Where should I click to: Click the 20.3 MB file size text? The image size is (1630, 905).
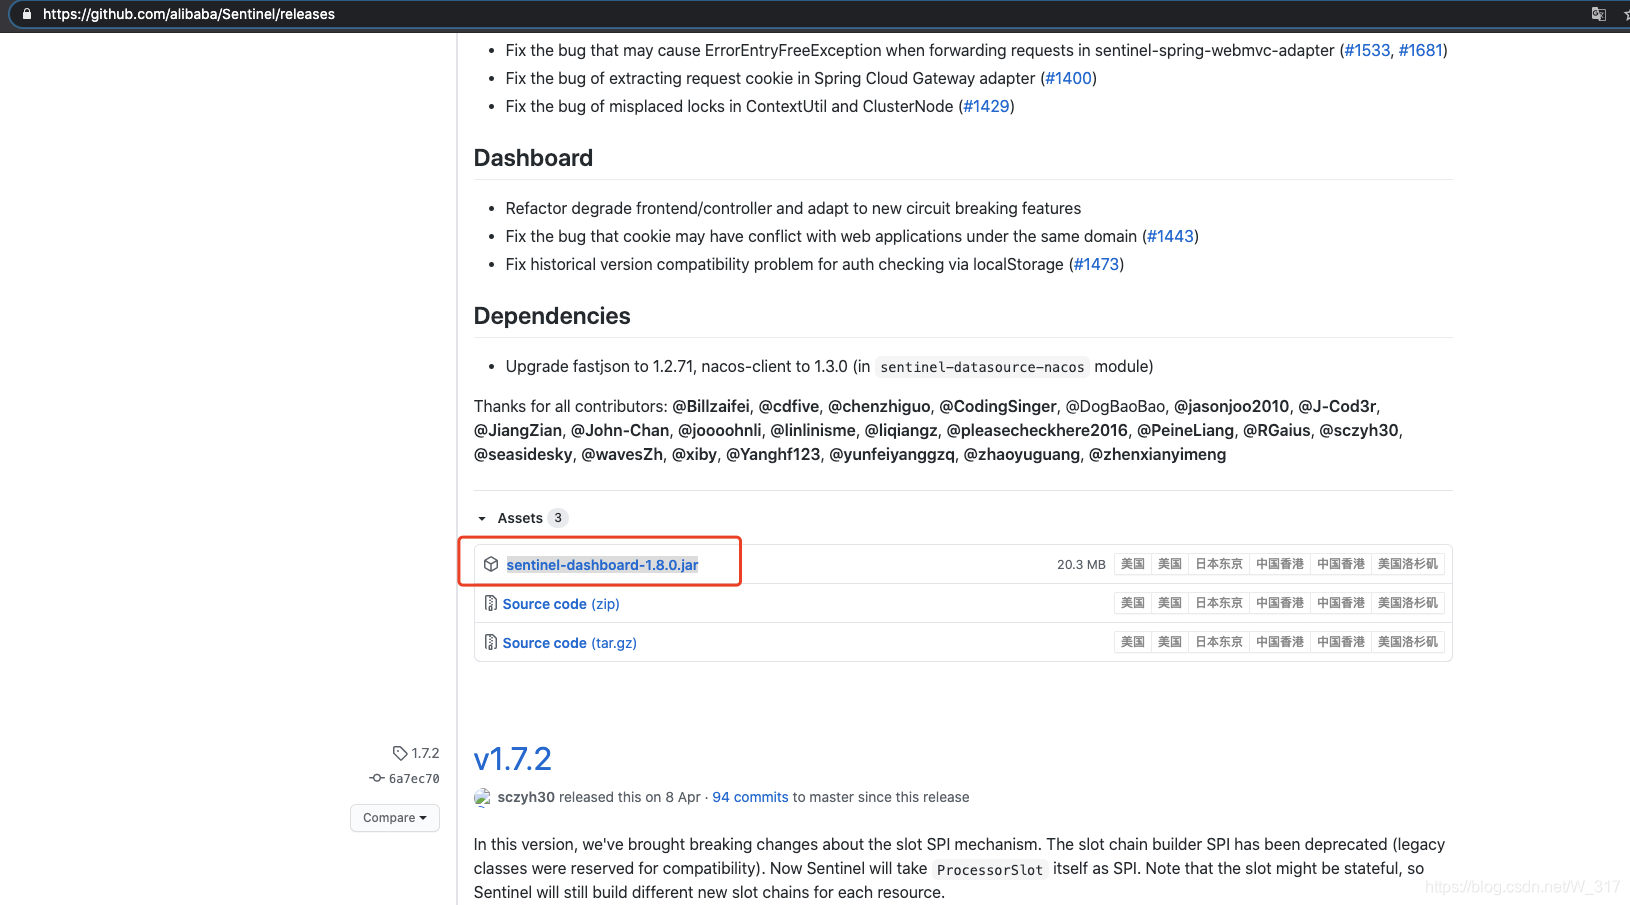click(x=1081, y=565)
